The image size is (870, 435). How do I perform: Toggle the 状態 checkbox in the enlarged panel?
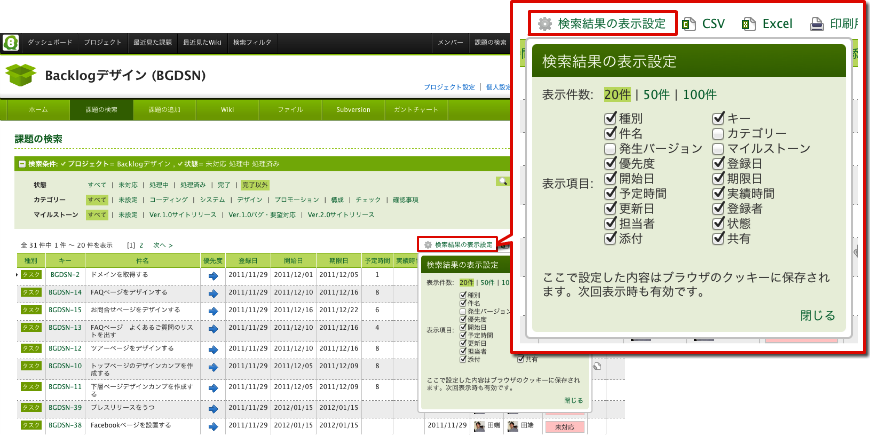click(x=718, y=223)
